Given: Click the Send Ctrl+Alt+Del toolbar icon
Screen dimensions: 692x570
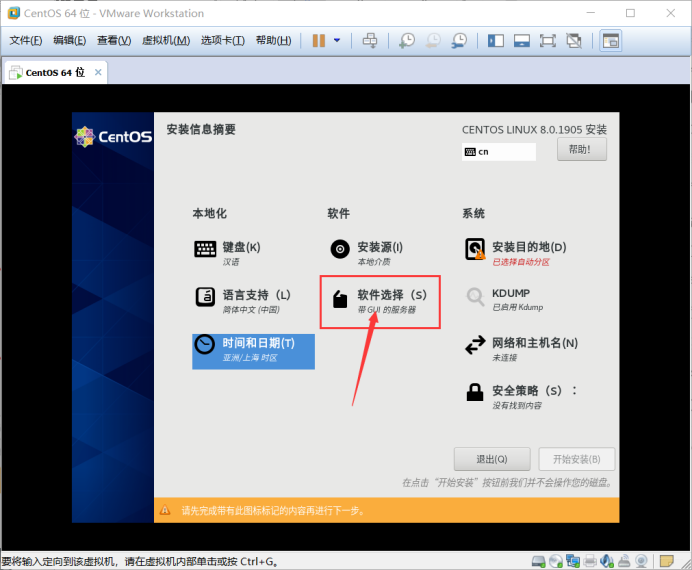Looking at the screenshot, I should [x=370, y=41].
